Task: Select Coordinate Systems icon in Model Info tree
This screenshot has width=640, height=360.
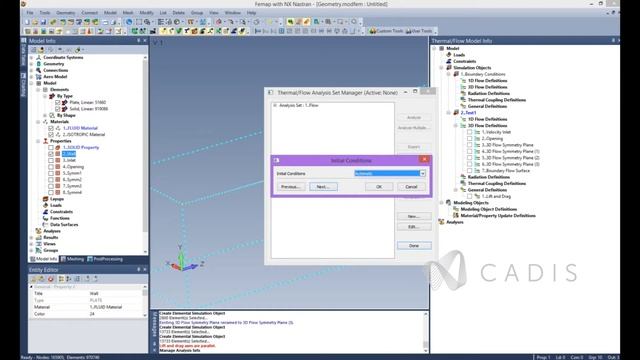Action: (x=39, y=58)
